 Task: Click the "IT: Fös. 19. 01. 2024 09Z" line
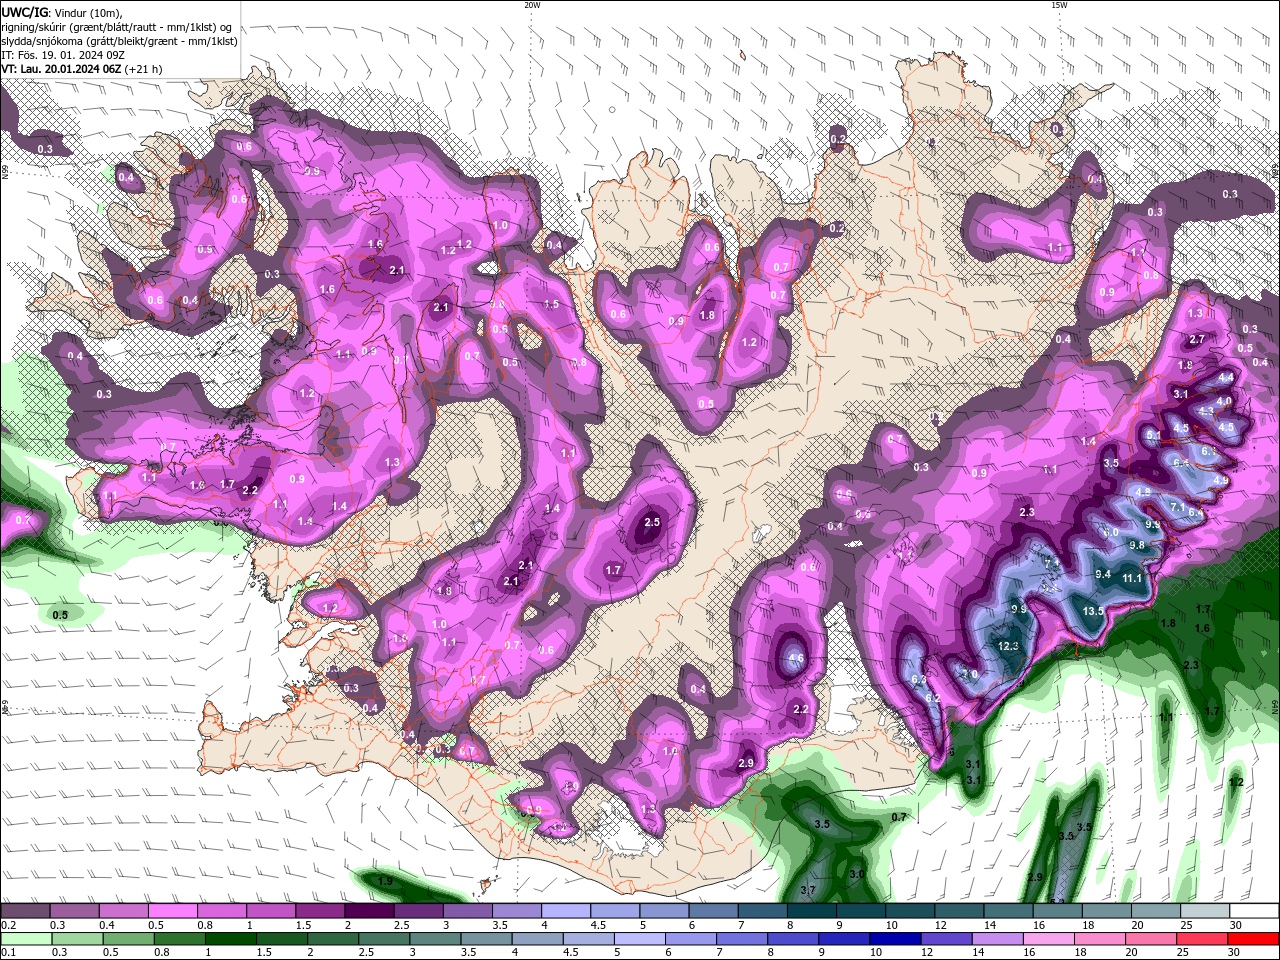pos(63,55)
